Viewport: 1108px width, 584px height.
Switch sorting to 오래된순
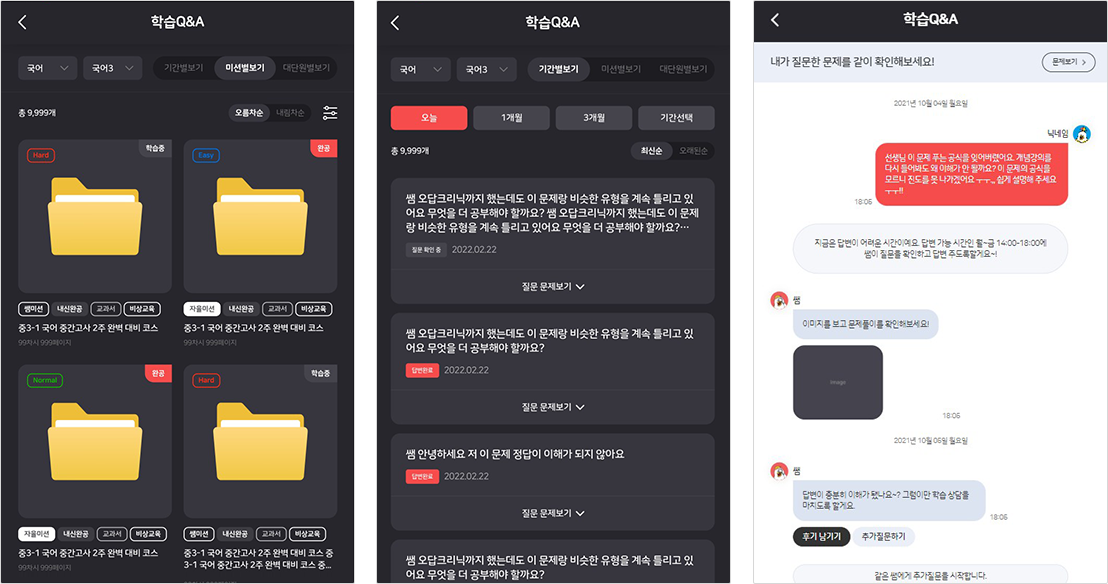point(692,151)
